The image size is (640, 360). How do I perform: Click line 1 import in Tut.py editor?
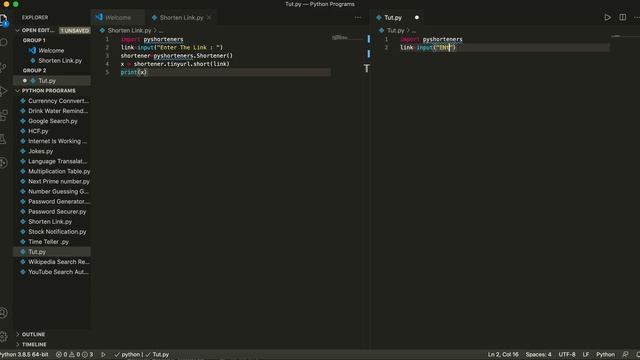[431, 40]
